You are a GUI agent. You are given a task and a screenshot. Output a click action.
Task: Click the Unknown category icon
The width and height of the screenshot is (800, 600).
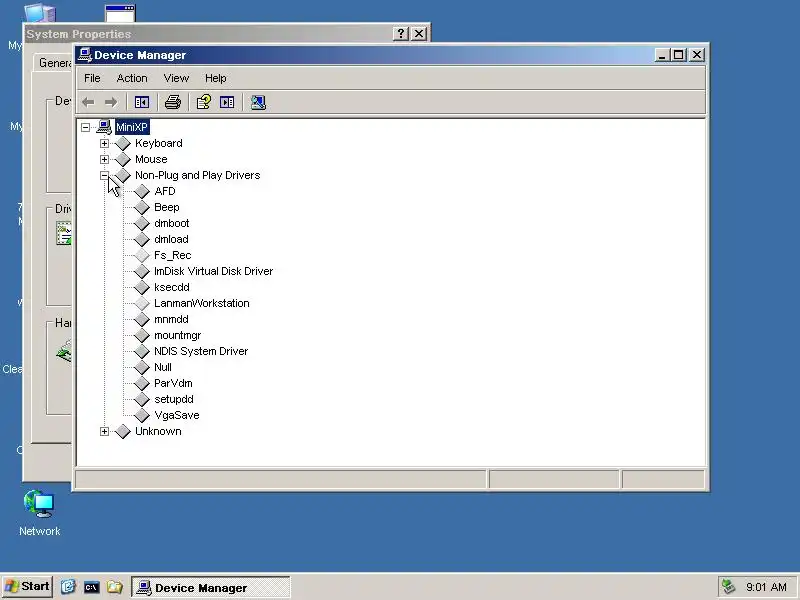click(123, 431)
